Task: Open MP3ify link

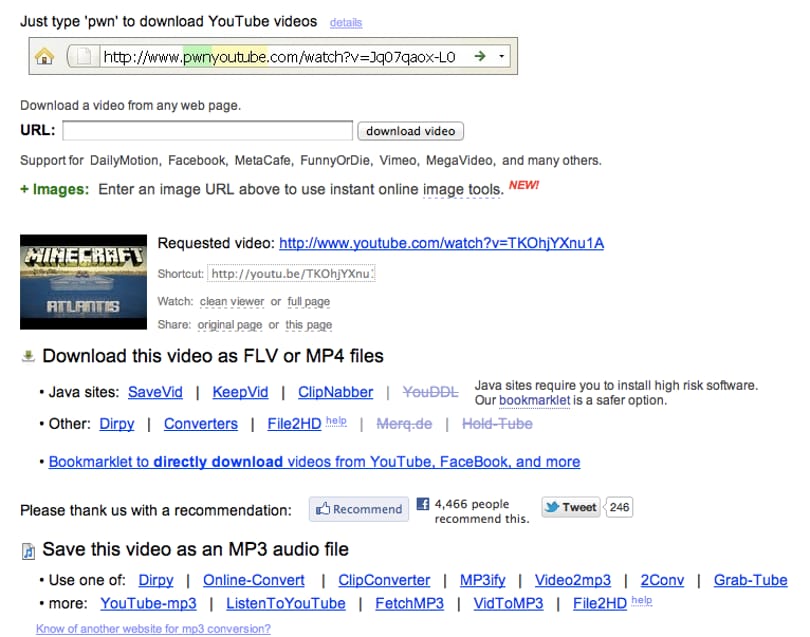Action: click(x=482, y=580)
